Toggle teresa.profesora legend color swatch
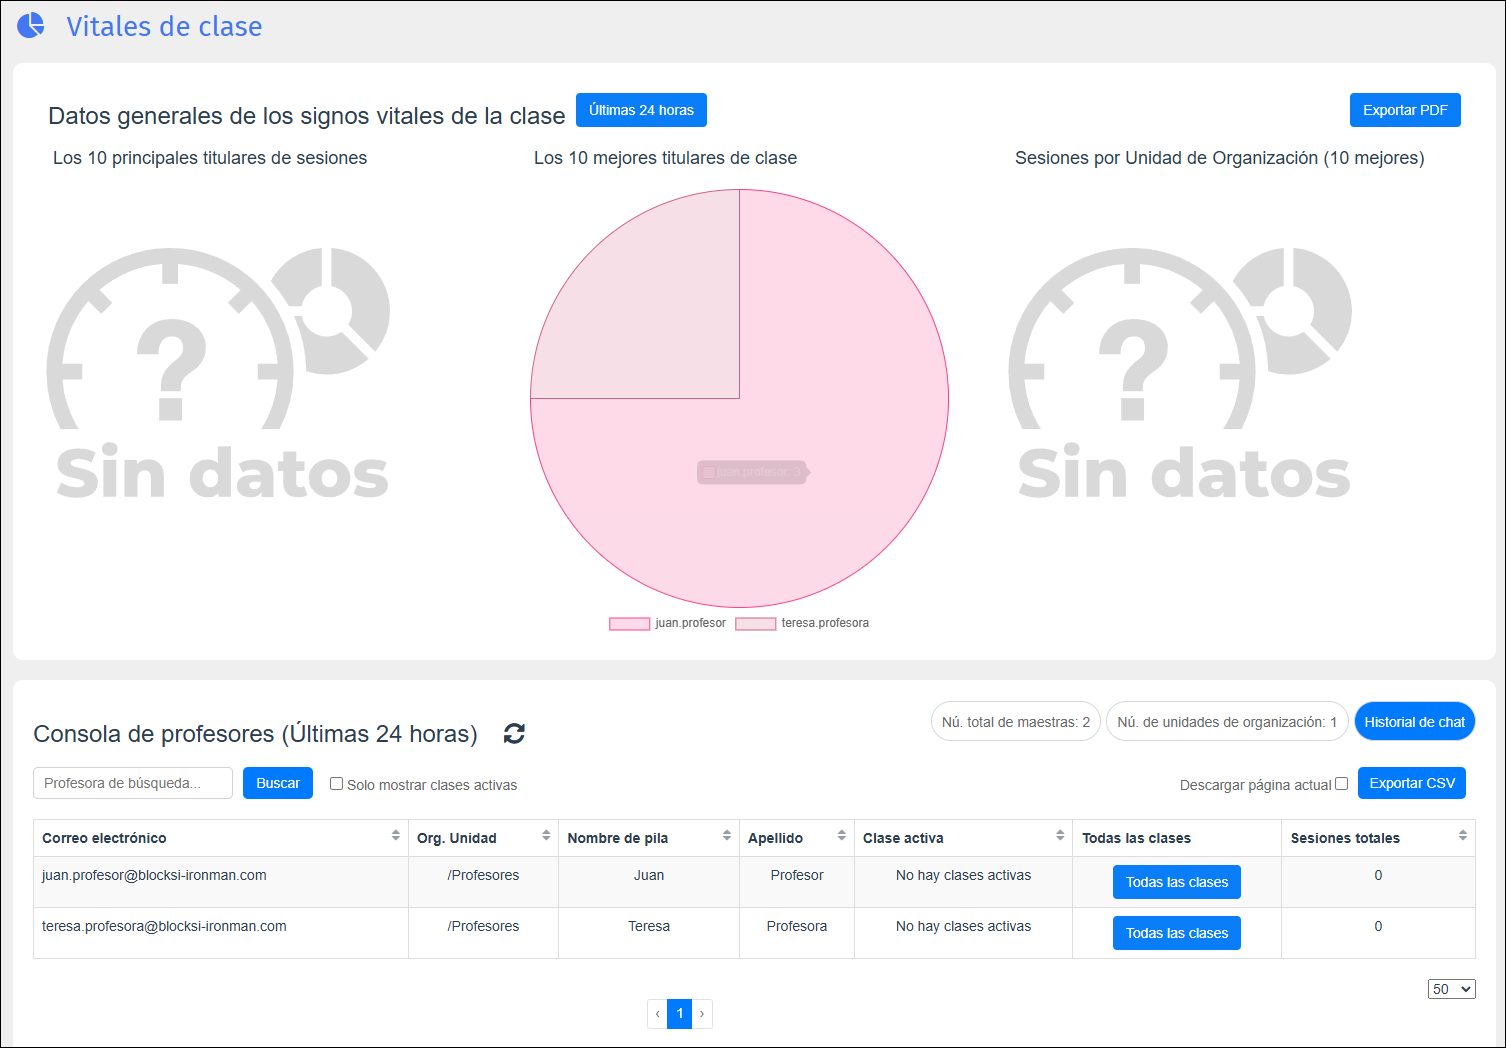Viewport: 1506px width, 1048px height. pyautogui.click(x=756, y=624)
